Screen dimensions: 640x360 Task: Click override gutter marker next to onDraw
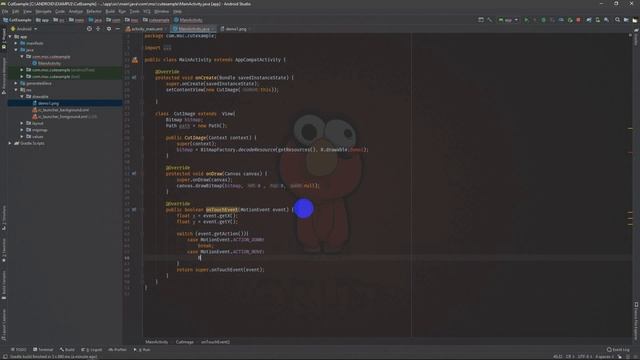pyautogui.click(x=134, y=173)
